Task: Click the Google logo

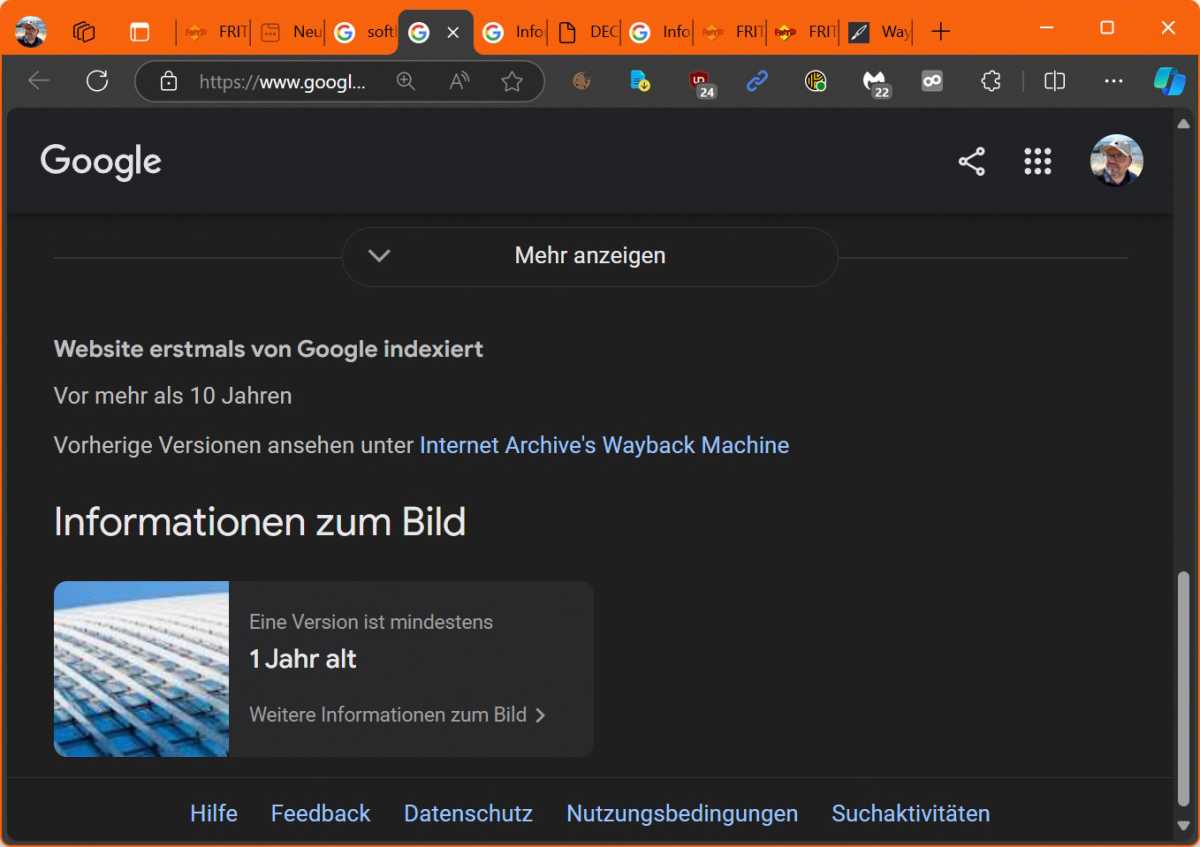Action: pos(101,161)
